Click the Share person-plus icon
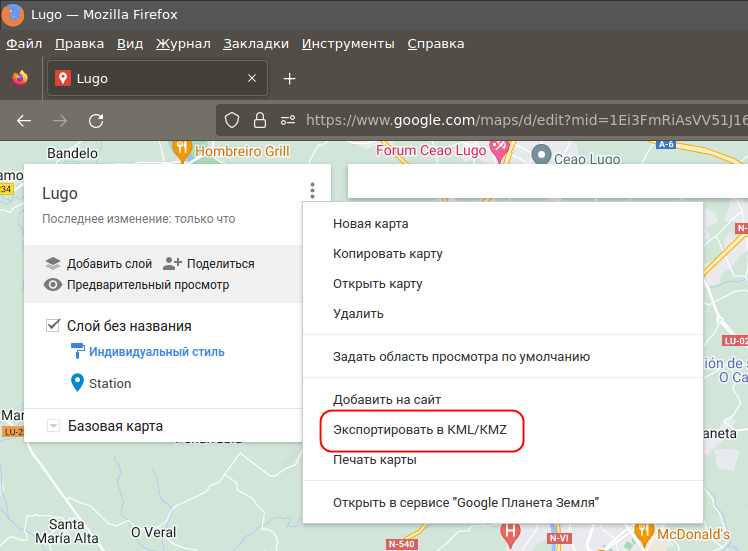 172,263
